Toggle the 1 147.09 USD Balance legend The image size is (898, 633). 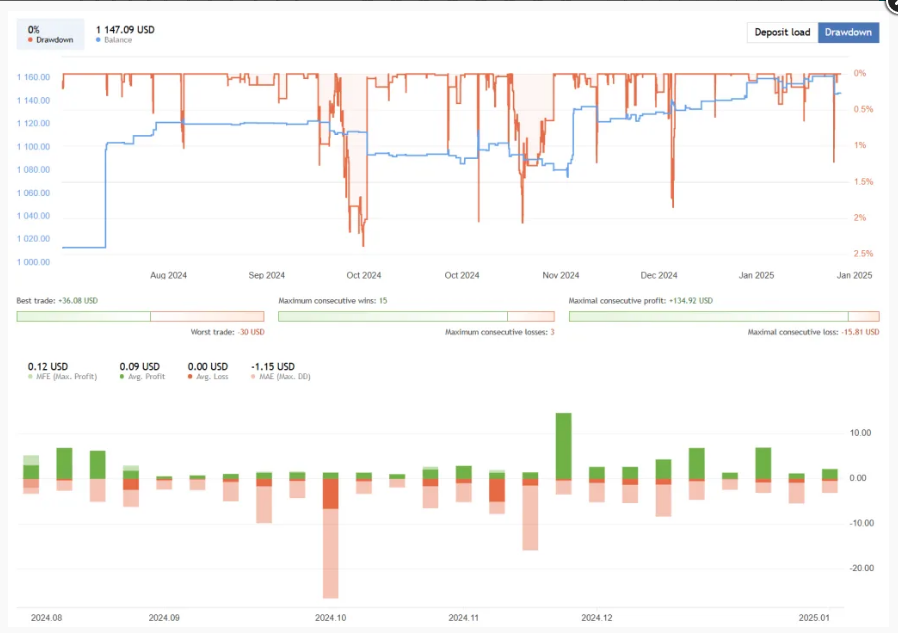[125, 34]
